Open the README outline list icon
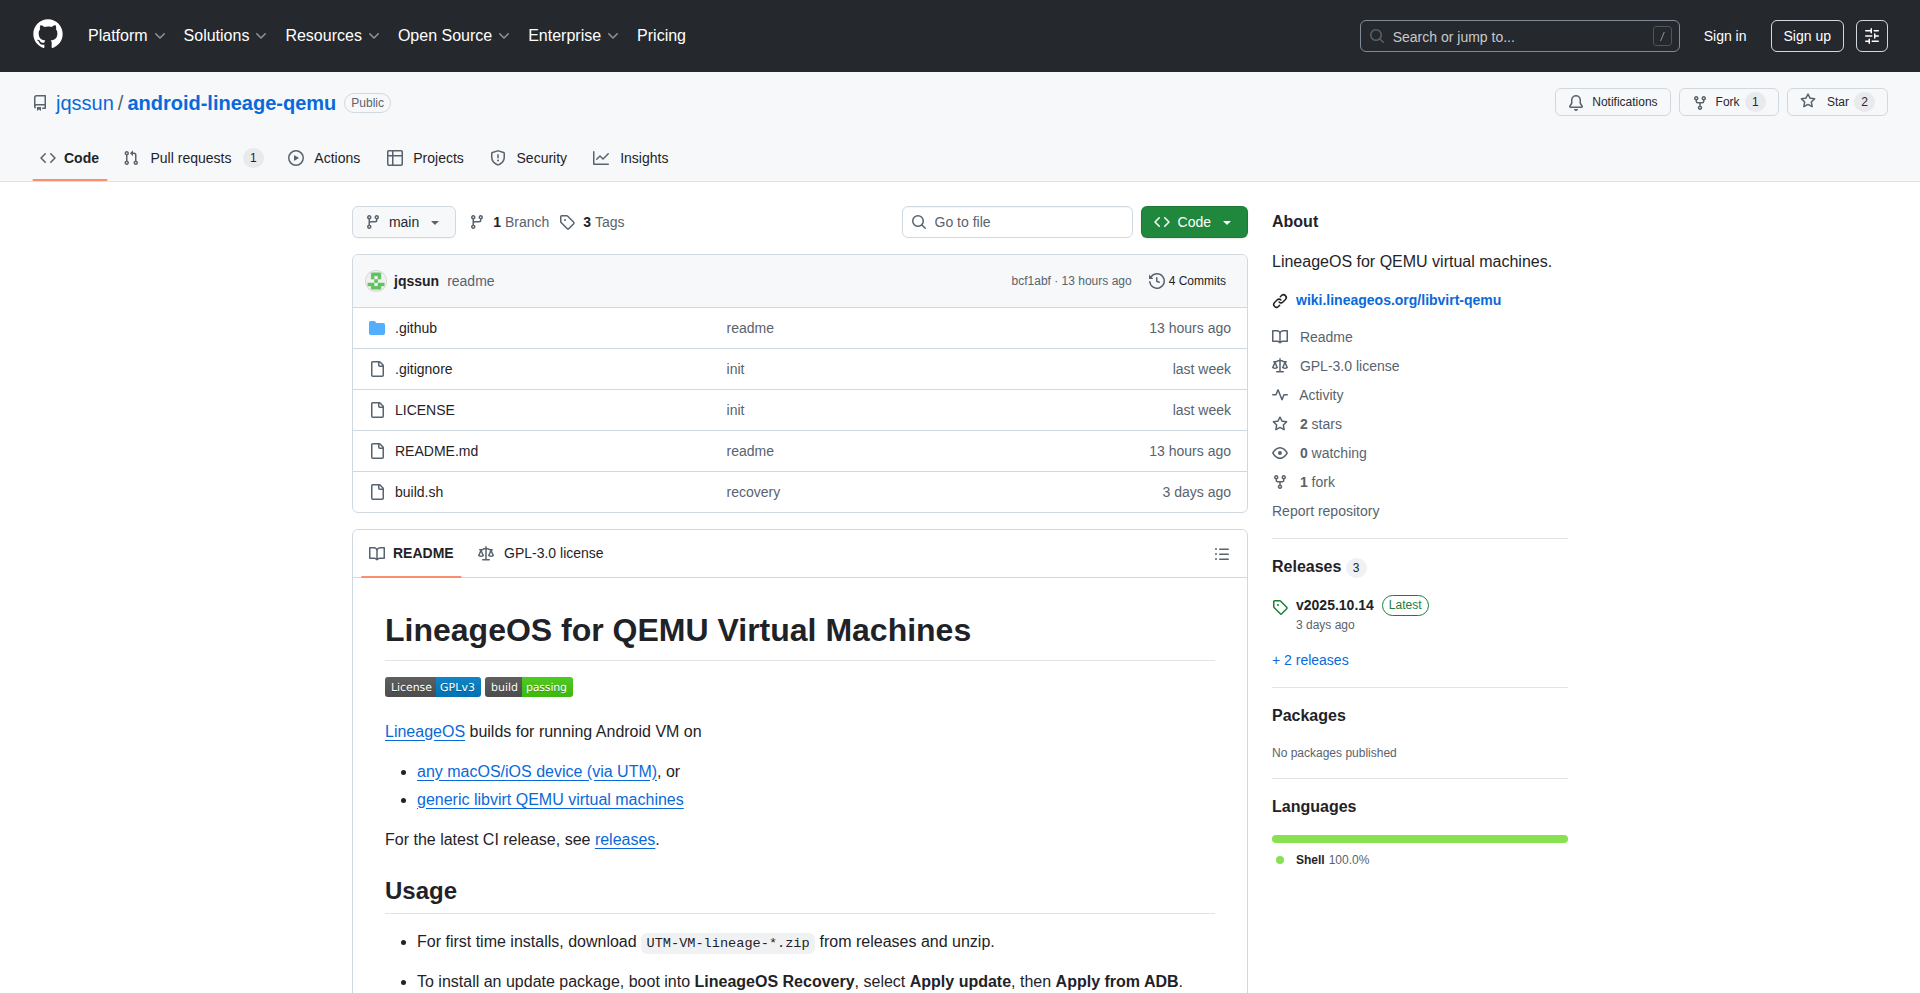 click(1221, 554)
